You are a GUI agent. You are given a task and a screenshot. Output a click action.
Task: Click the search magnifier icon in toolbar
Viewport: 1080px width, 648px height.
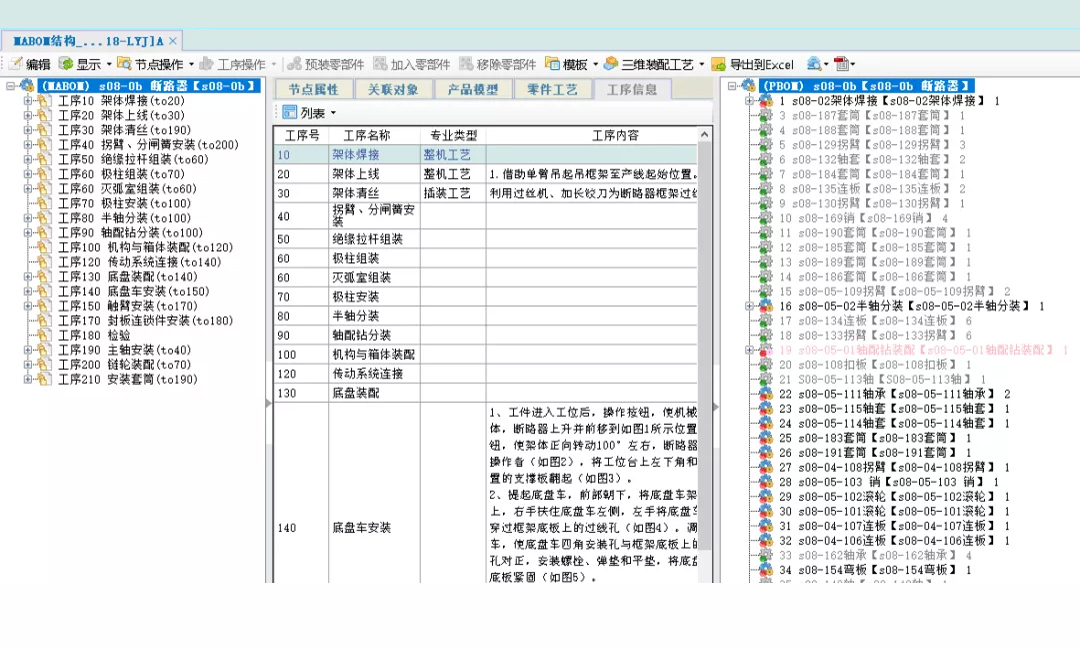(x=814, y=64)
